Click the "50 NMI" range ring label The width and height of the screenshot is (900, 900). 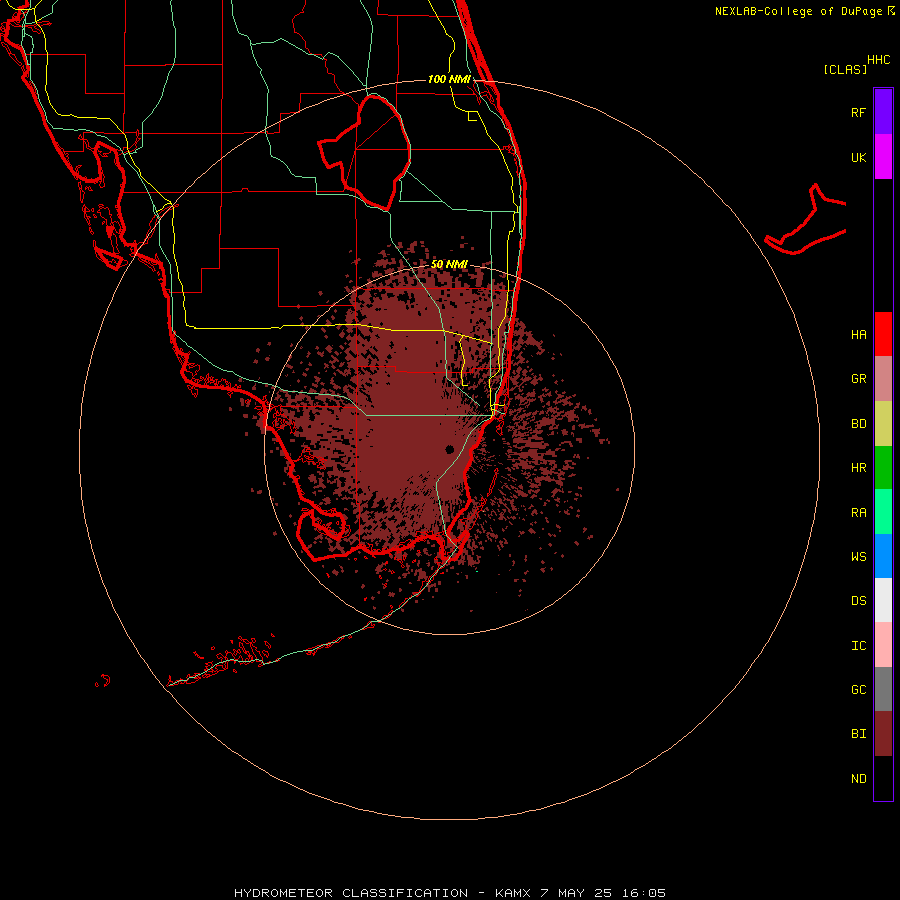point(449,264)
